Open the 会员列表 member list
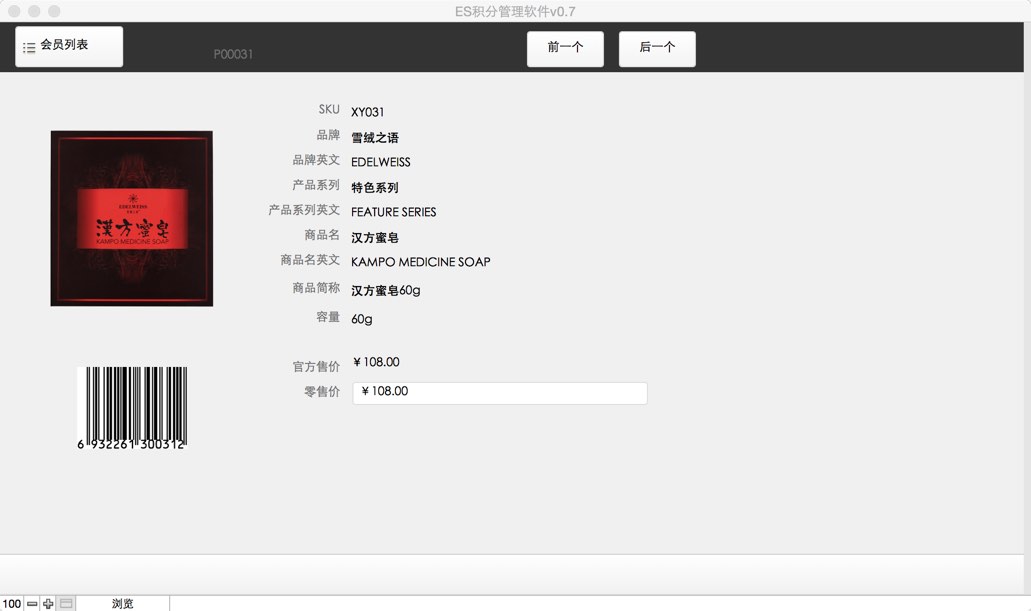The height and width of the screenshot is (611, 1031). coord(69,47)
